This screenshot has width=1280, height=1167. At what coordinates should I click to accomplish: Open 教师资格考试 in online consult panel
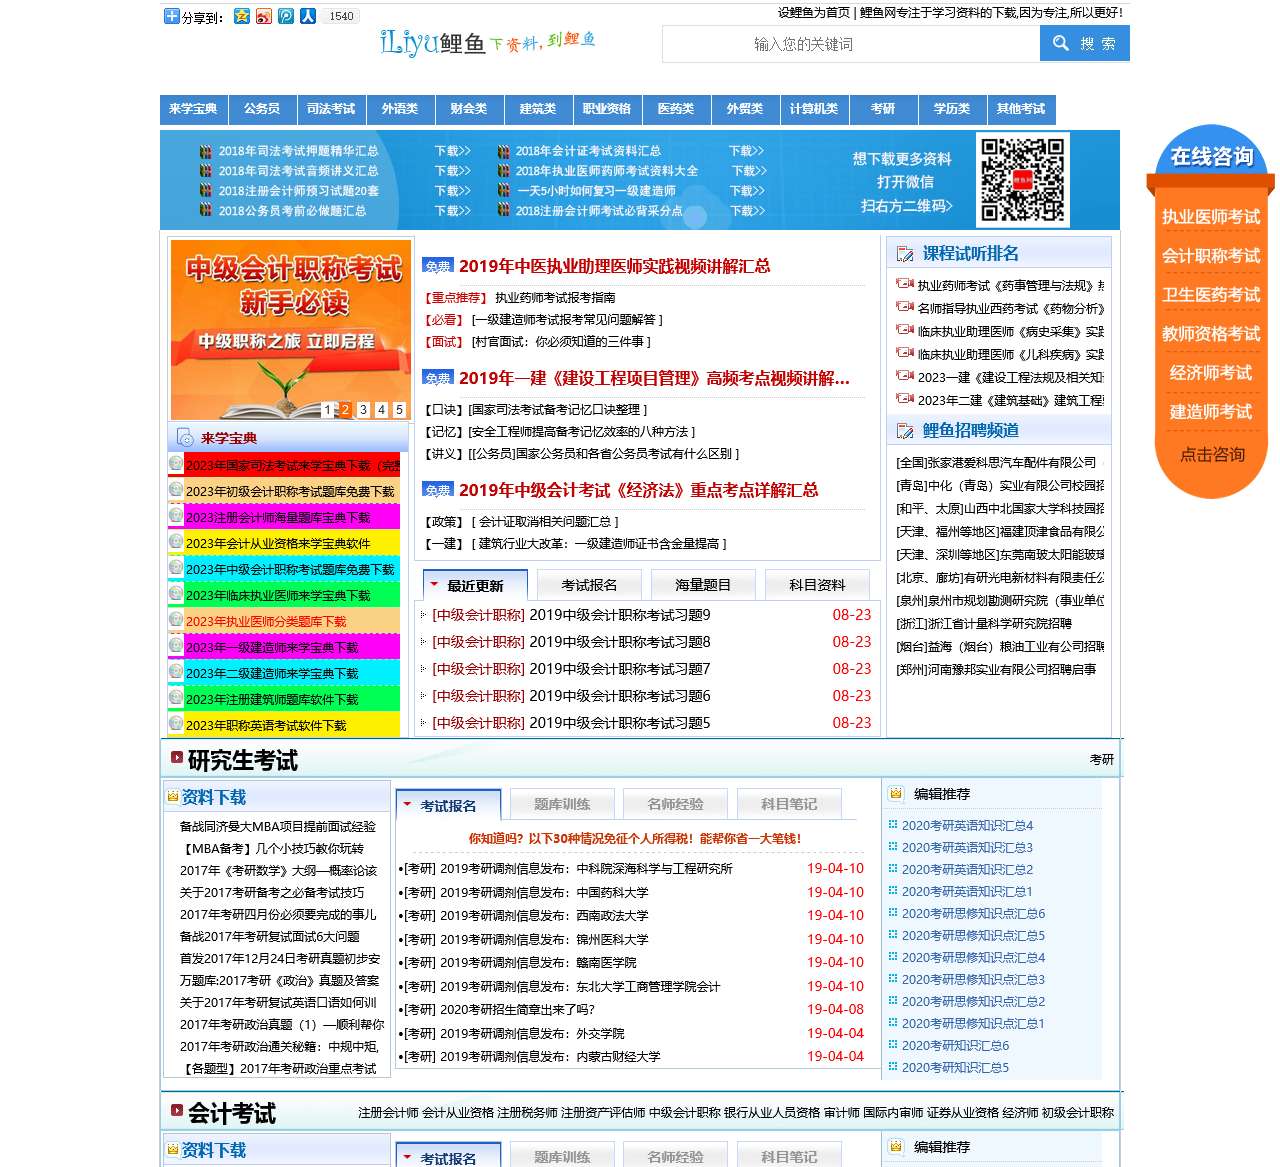(x=1211, y=334)
